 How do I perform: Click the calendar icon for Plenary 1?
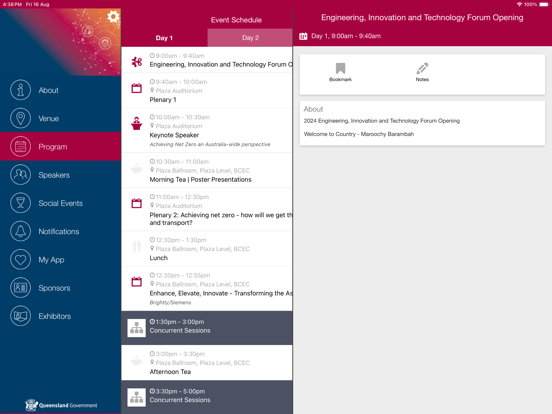pos(137,88)
